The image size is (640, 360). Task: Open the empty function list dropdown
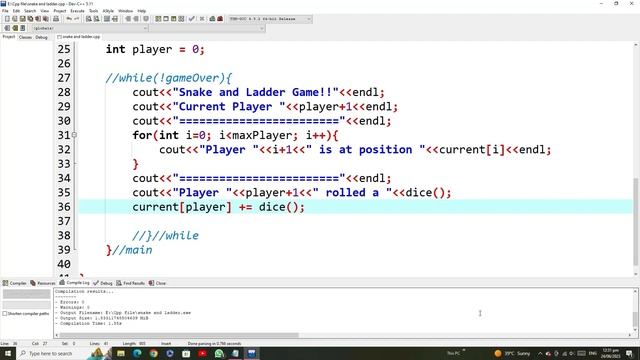pos(207,28)
